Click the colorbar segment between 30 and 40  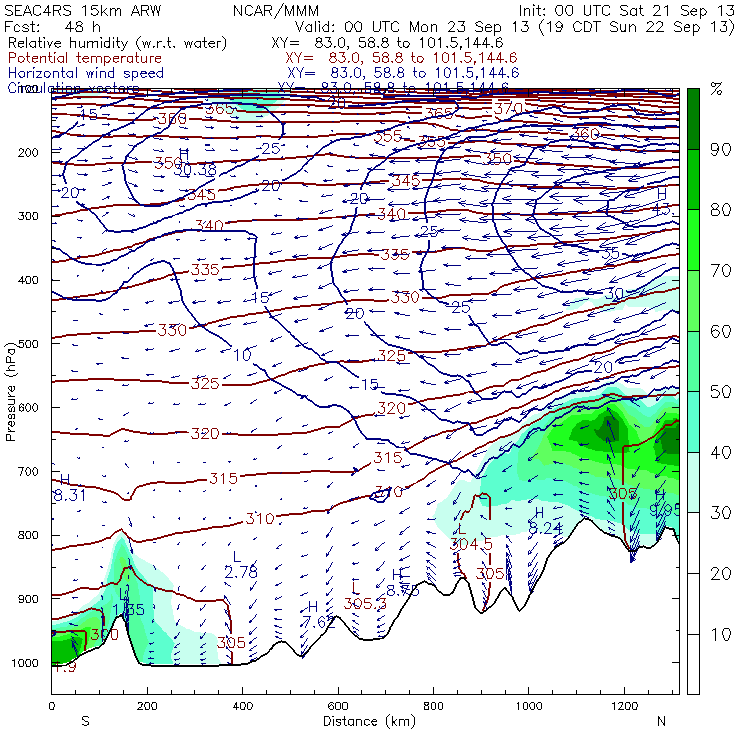(693, 482)
